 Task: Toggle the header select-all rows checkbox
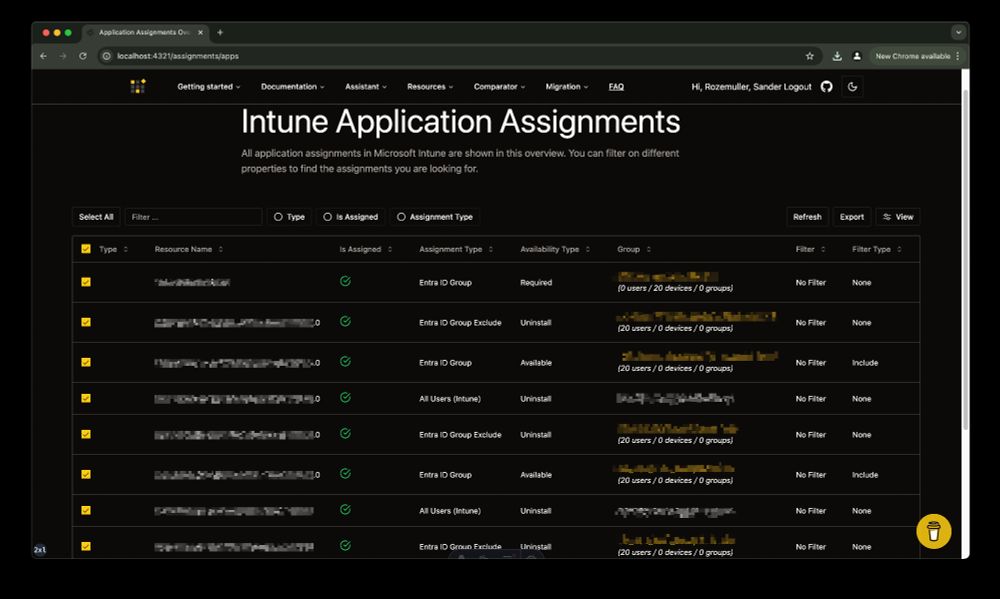[x=86, y=249]
